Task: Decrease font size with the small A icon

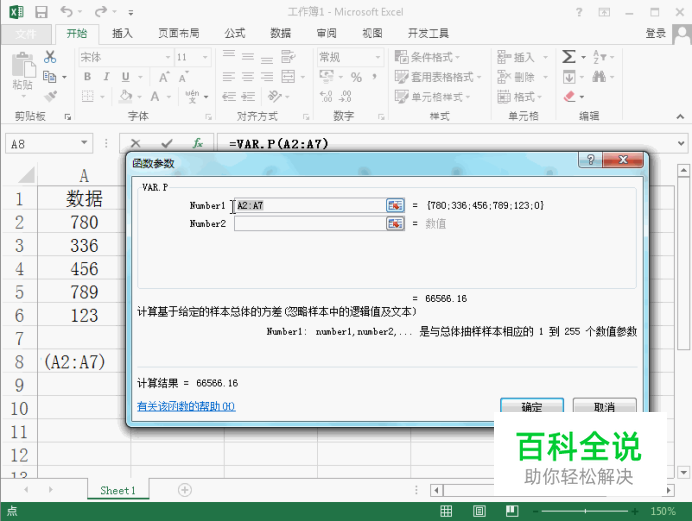Action: (x=183, y=77)
